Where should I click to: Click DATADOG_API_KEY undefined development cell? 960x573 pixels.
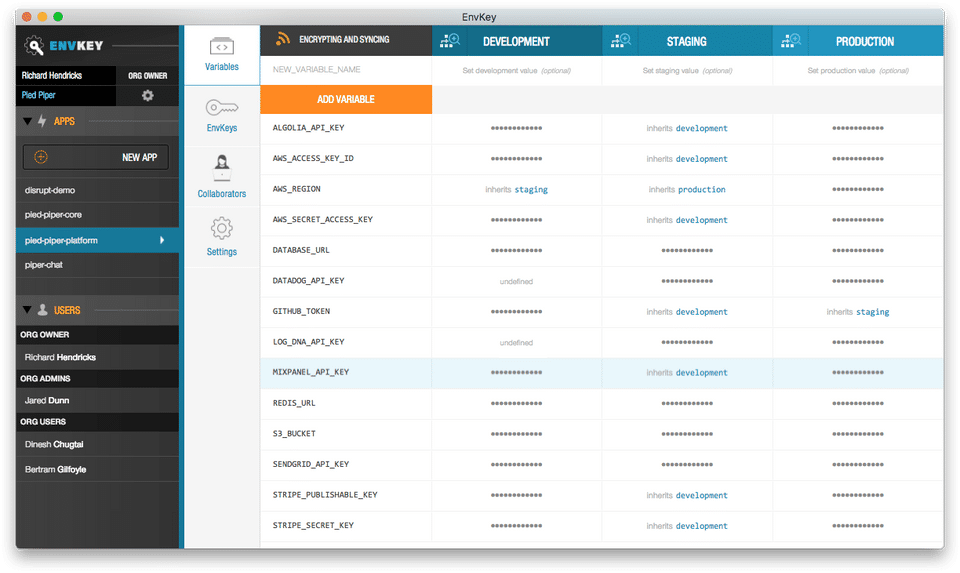[516, 282]
